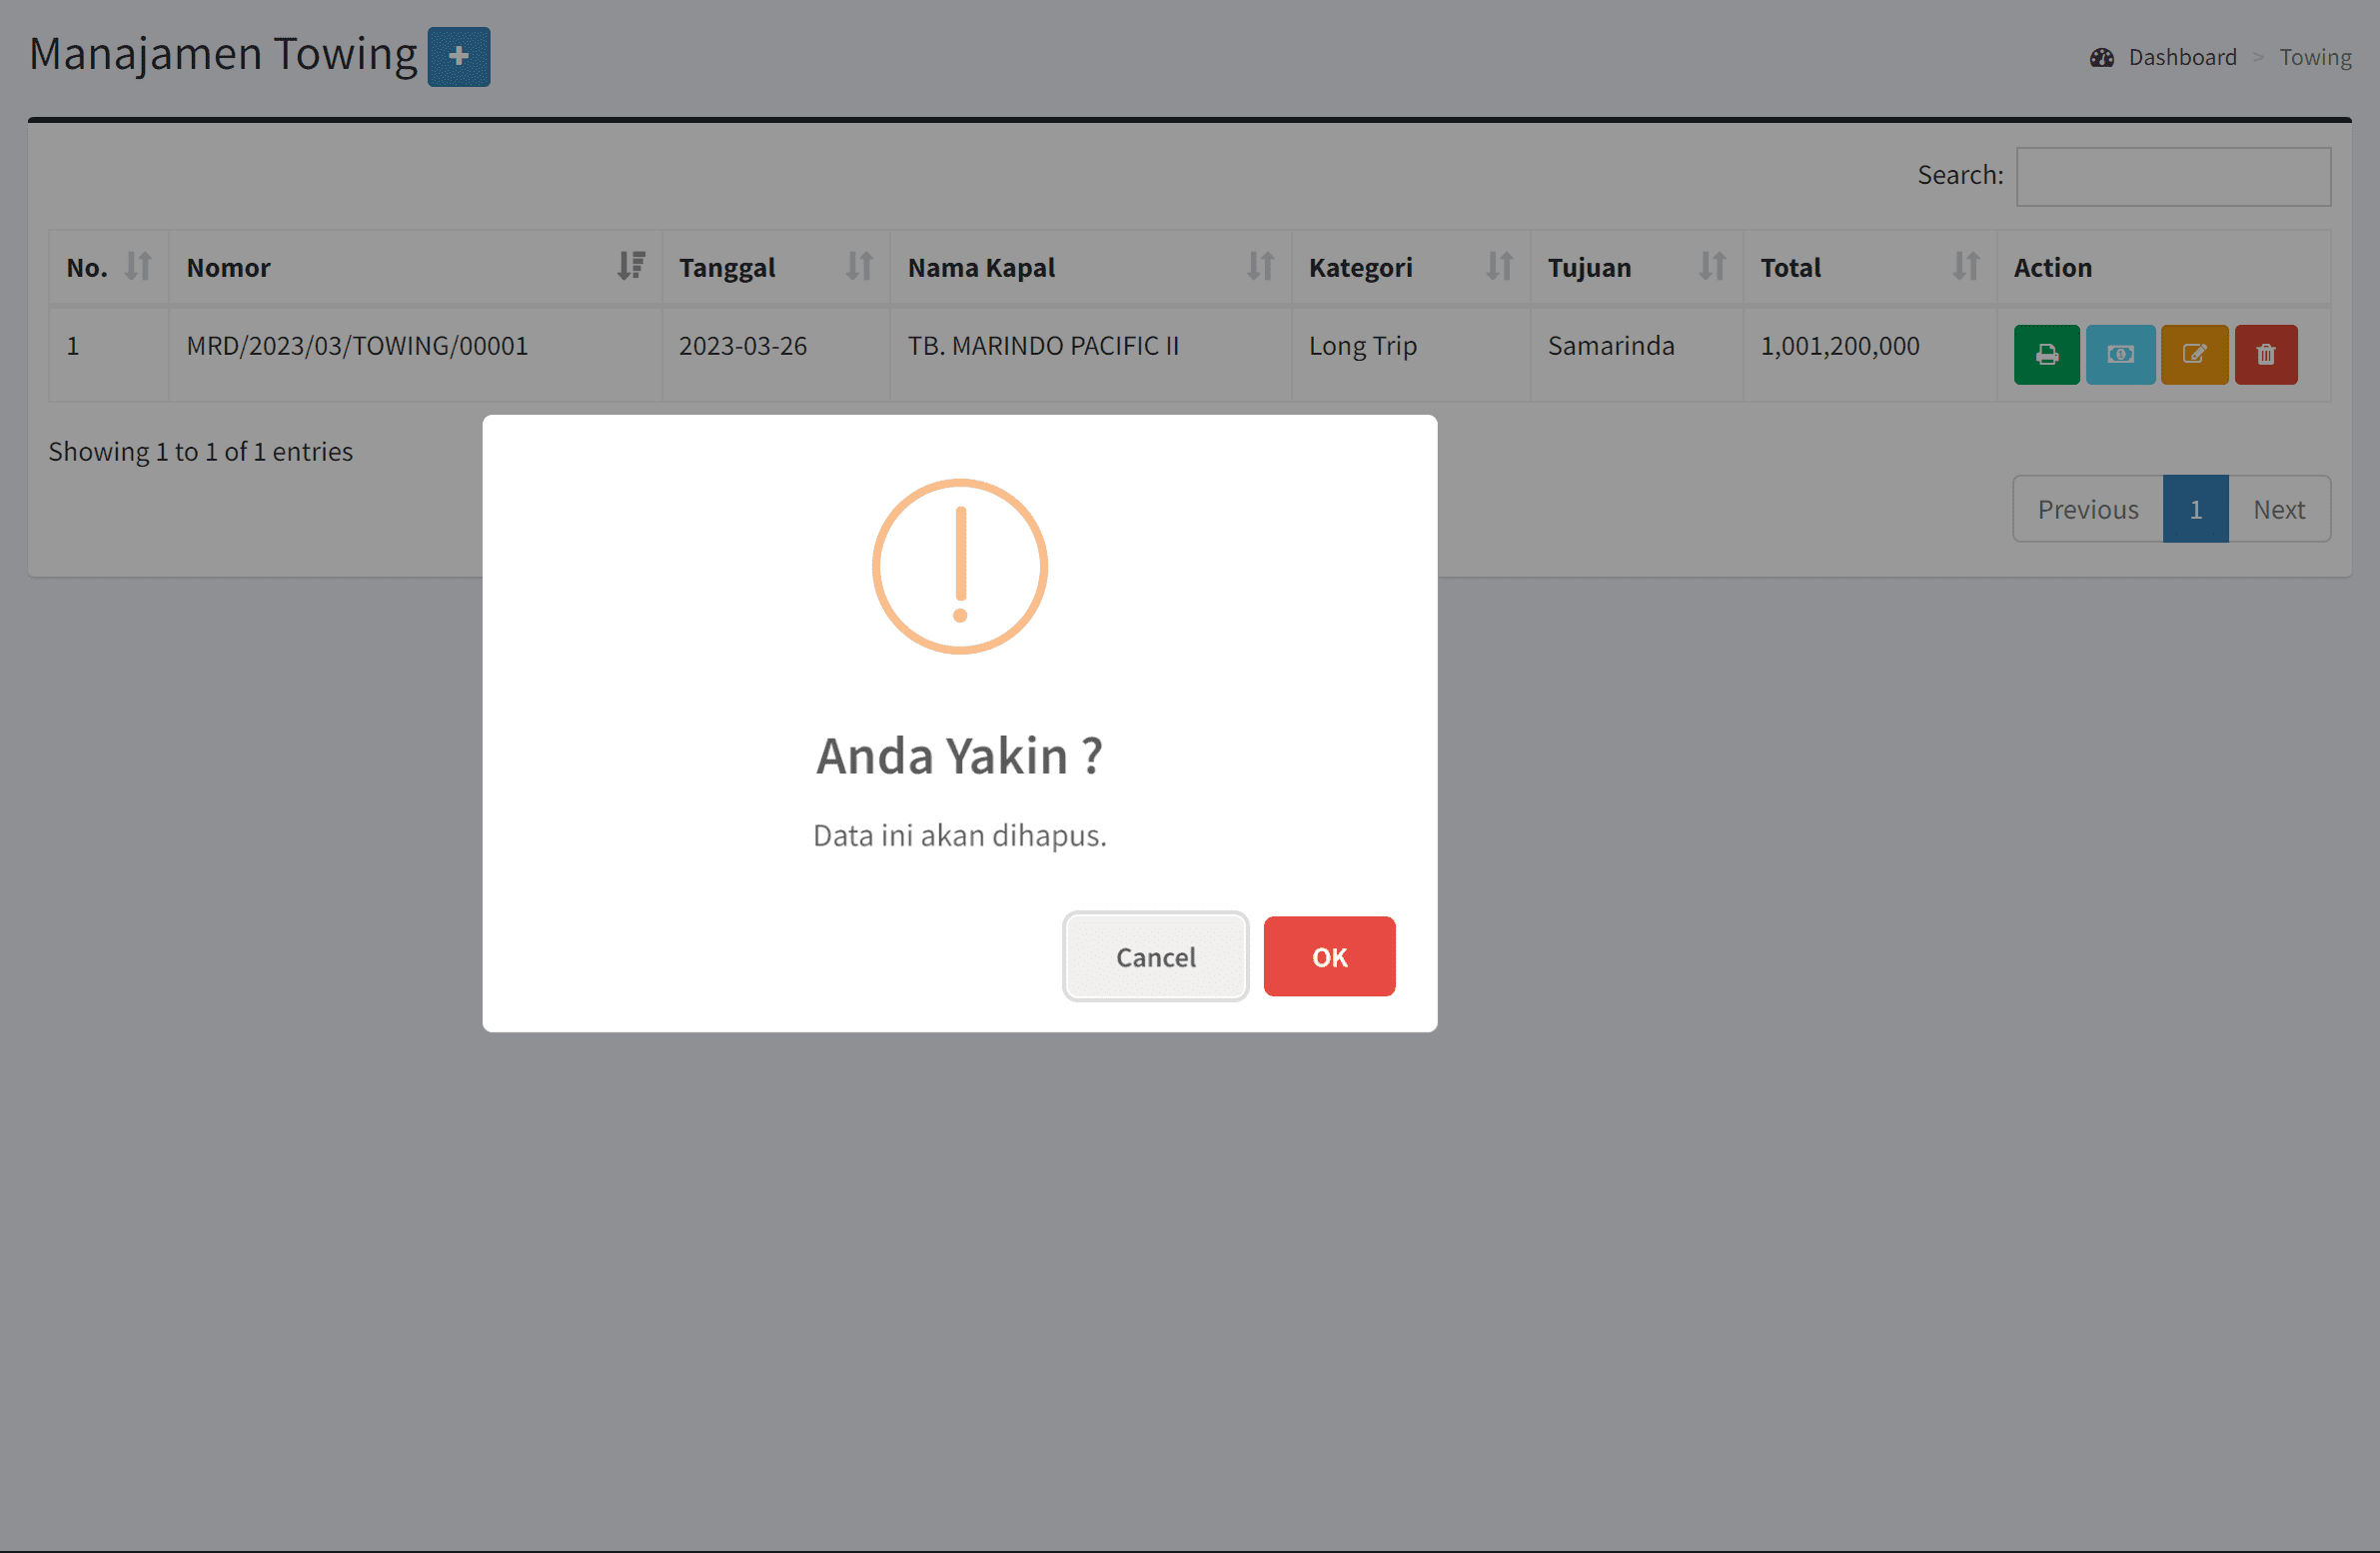Select page 1 in pagination

pyautogui.click(x=2194, y=509)
